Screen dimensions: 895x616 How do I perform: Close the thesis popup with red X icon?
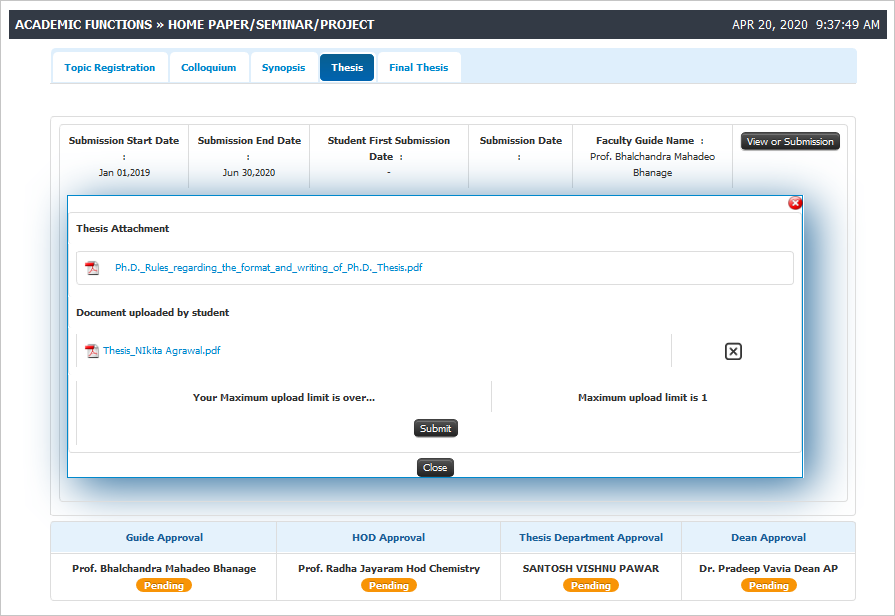pos(795,203)
